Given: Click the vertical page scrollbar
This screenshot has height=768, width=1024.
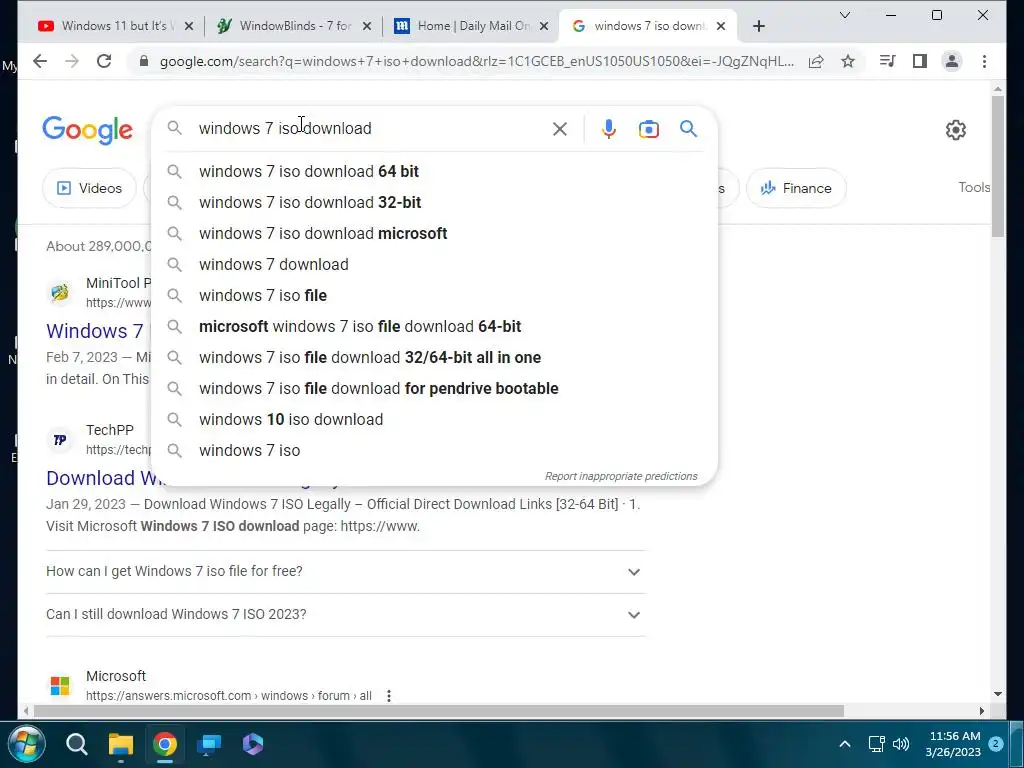Looking at the screenshot, I should point(997,167).
